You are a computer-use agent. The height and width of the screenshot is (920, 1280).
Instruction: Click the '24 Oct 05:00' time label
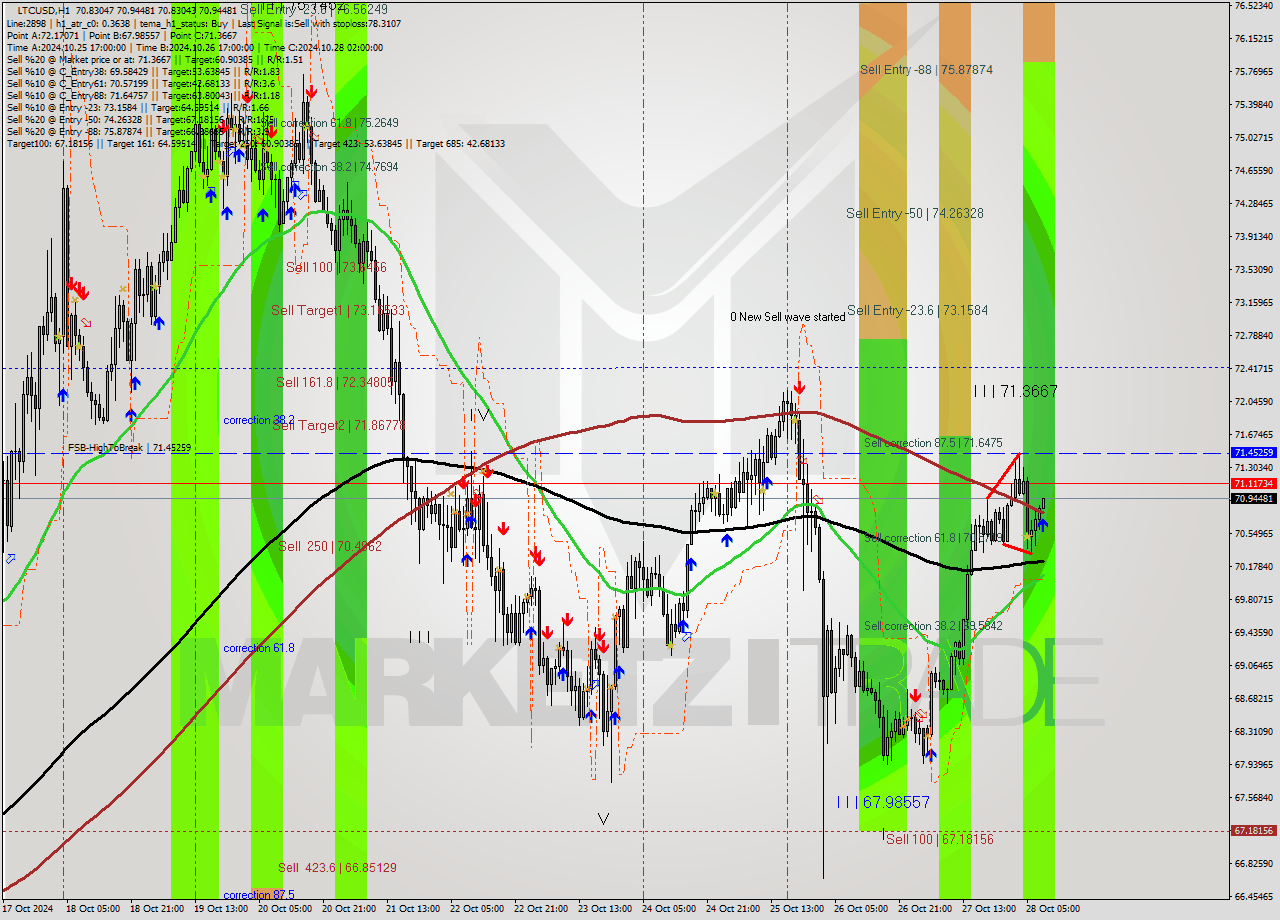pos(670,909)
